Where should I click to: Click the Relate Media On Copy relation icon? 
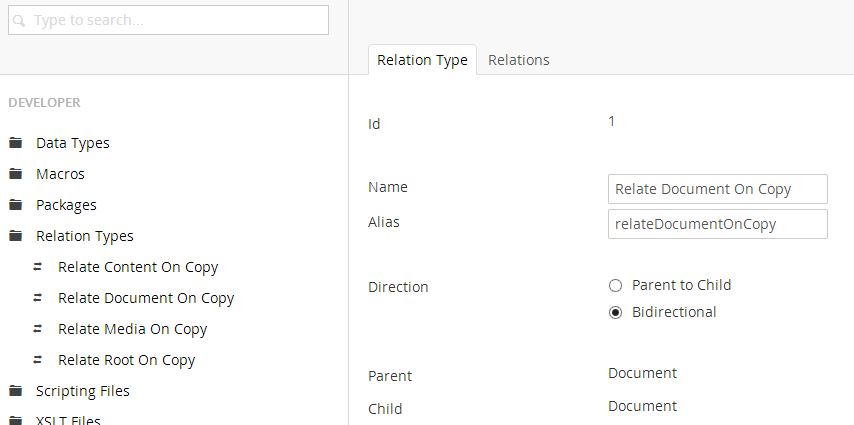click(38, 329)
